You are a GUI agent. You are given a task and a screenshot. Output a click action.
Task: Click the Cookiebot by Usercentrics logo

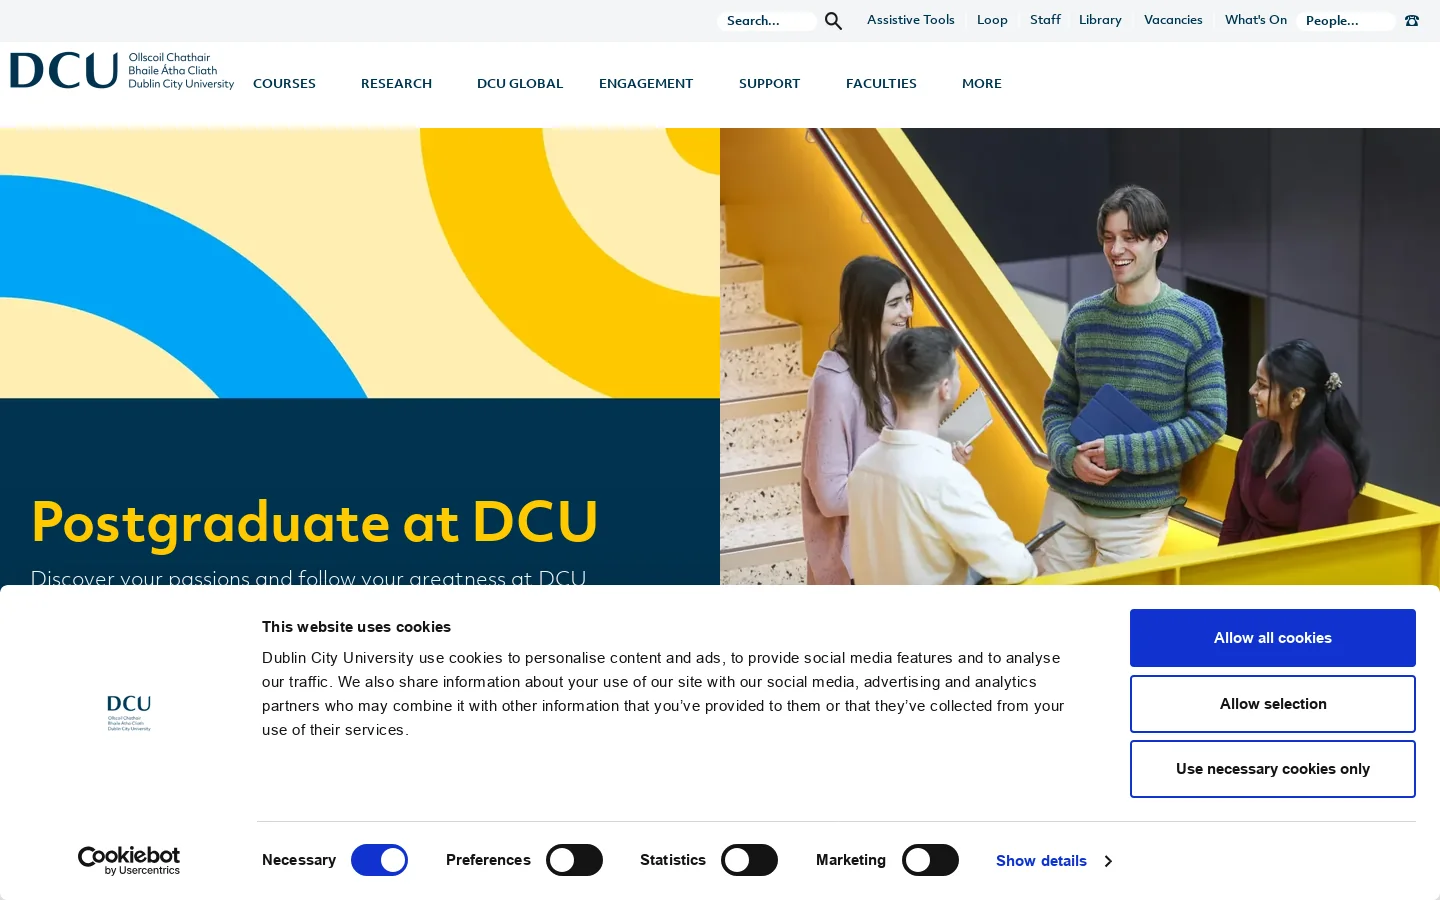coord(129,861)
